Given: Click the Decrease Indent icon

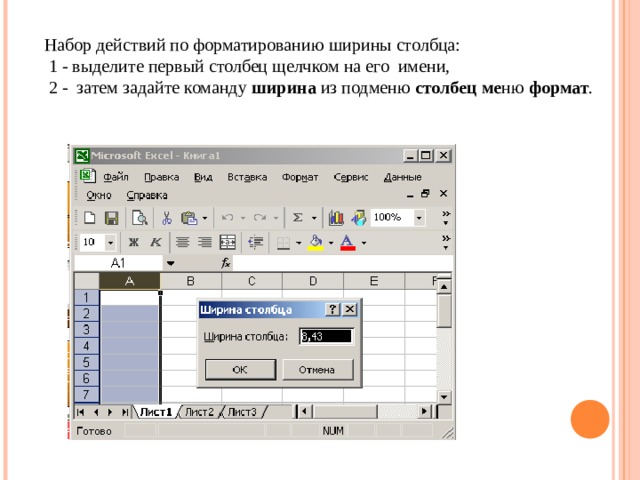Looking at the screenshot, I should tap(256, 242).
